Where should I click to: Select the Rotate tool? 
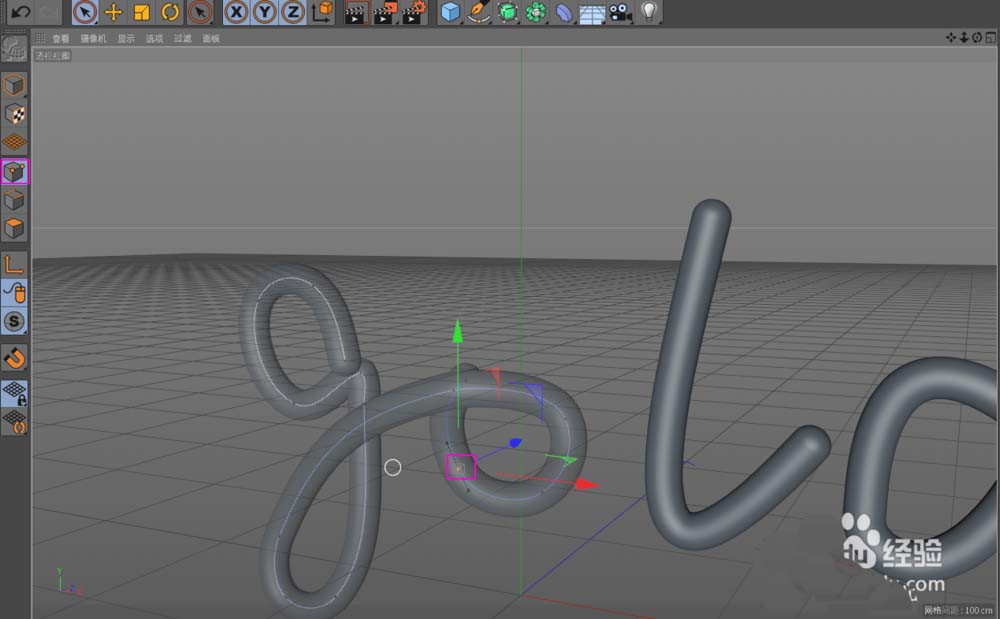click(170, 12)
